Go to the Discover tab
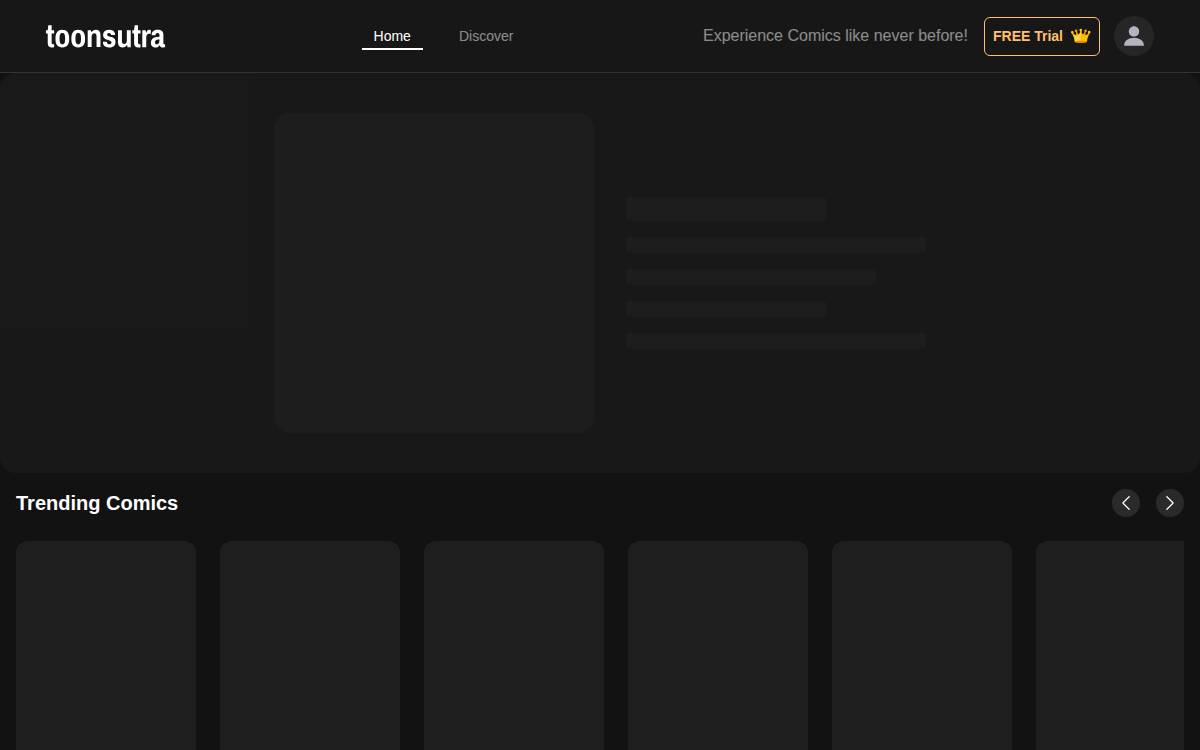 486,36
